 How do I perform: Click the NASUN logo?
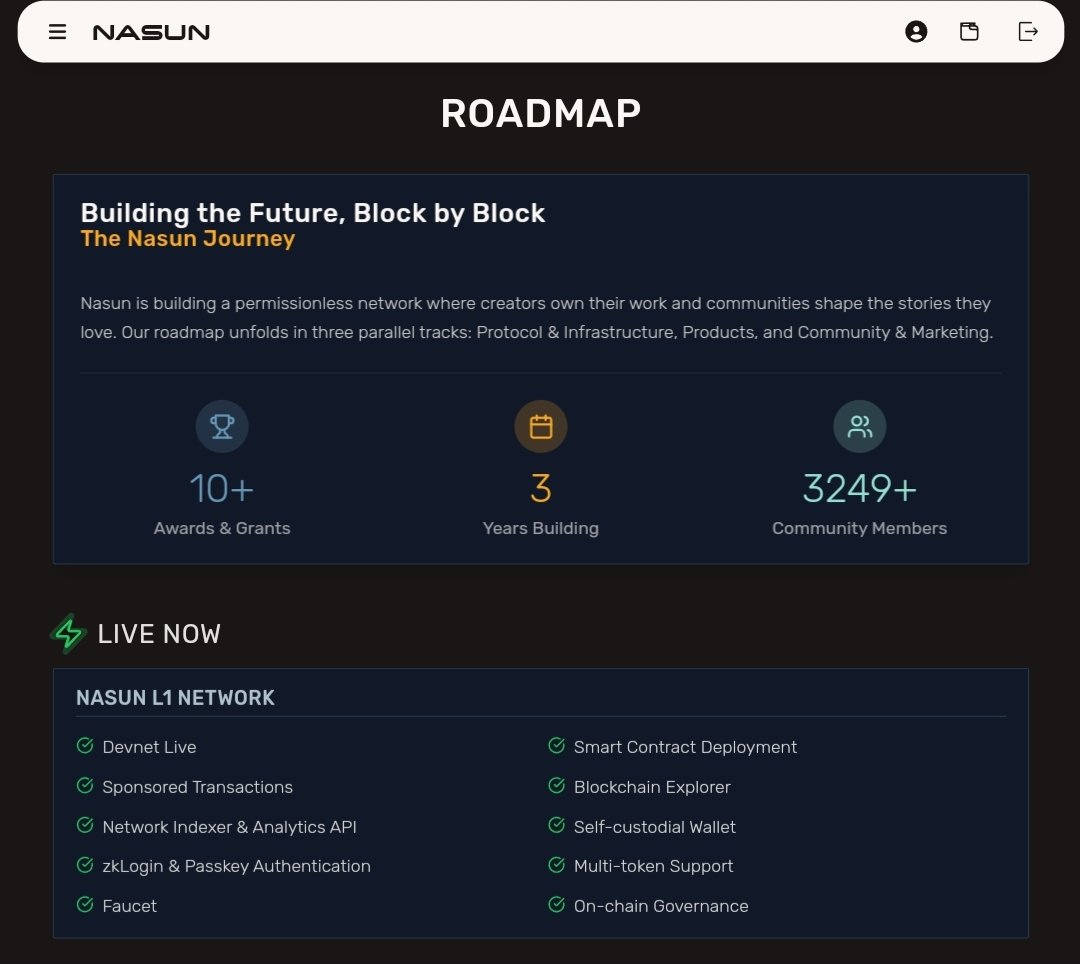coord(151,32)
